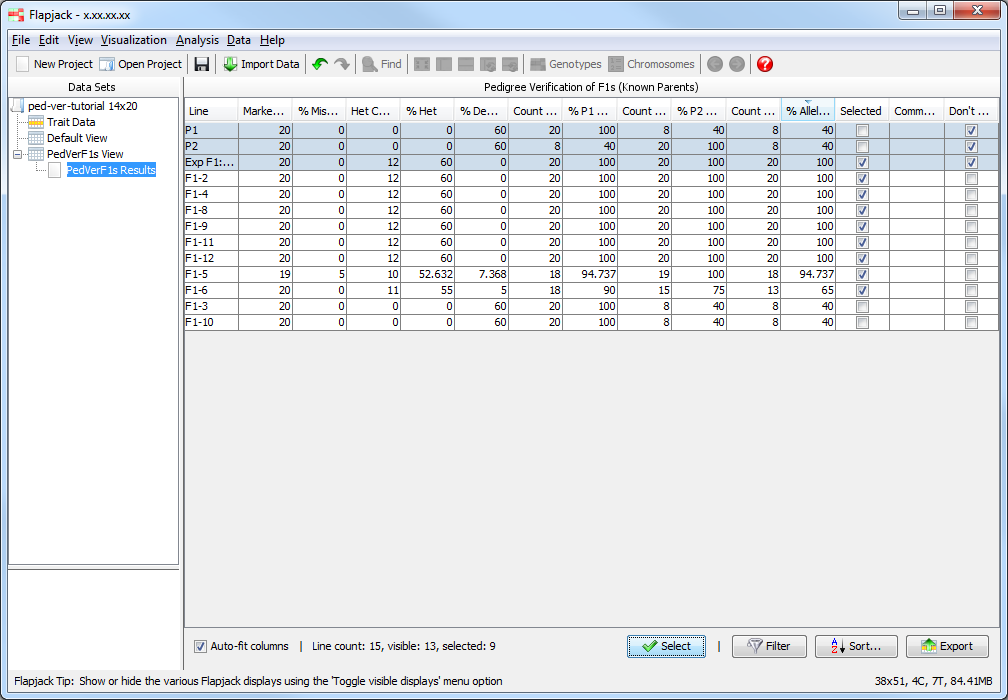Select the PedVerF1s Results tree item
This screenshot has width=1008, height=700.
pyautogui.click(x=111, y=170)
